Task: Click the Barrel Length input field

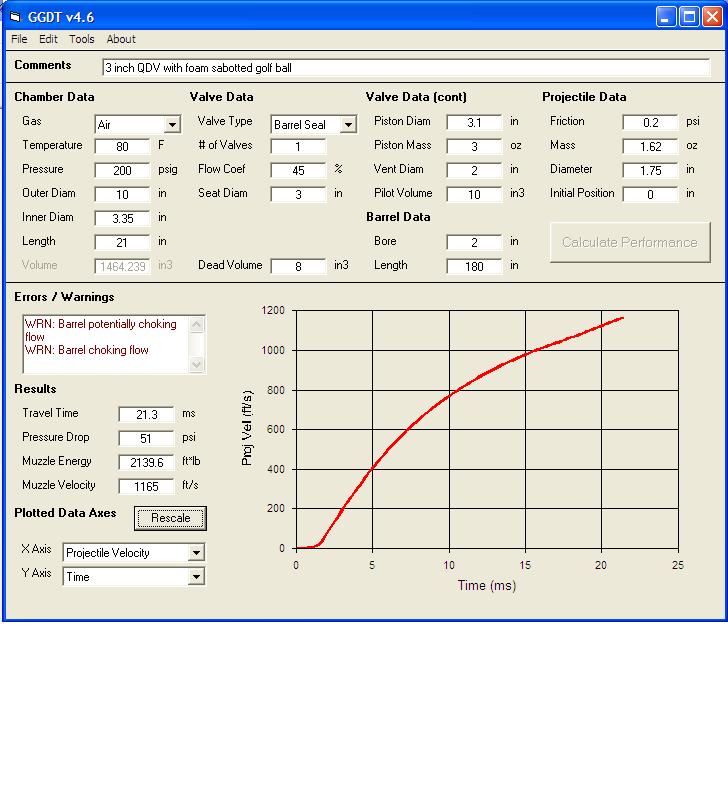Action: (474, 266)
